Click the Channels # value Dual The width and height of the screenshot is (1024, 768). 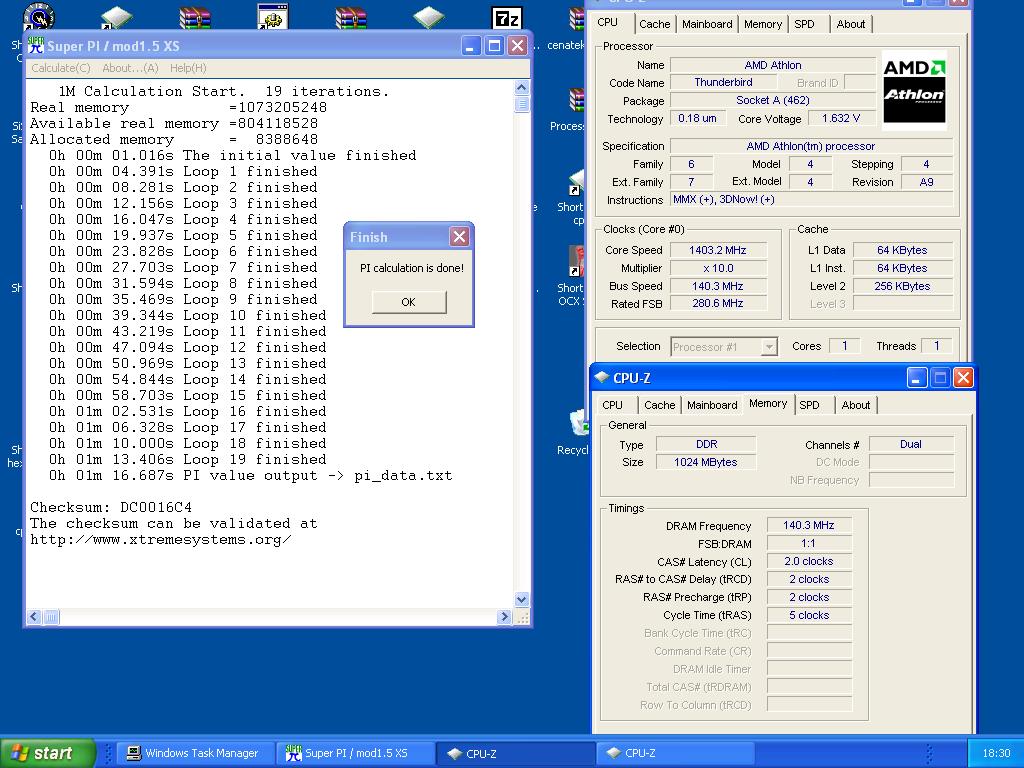pyautogui.click(x=910, y=444)
